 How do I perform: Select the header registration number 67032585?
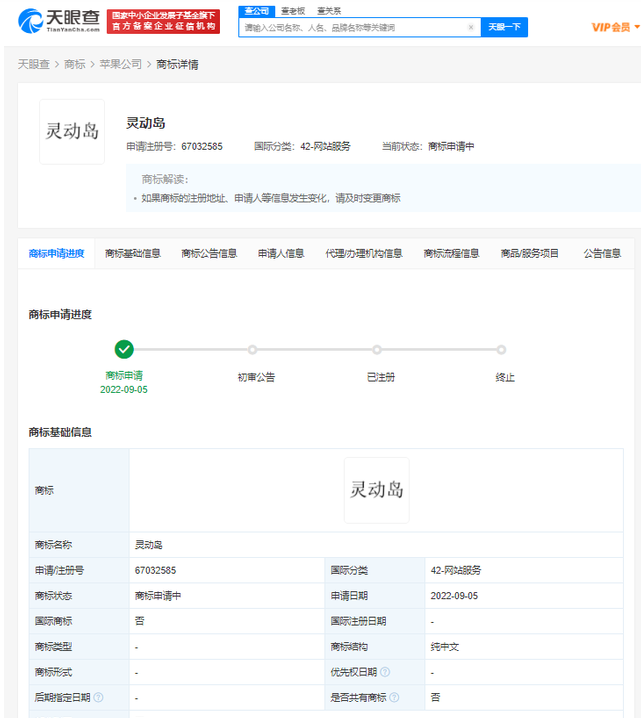(202, 147)
